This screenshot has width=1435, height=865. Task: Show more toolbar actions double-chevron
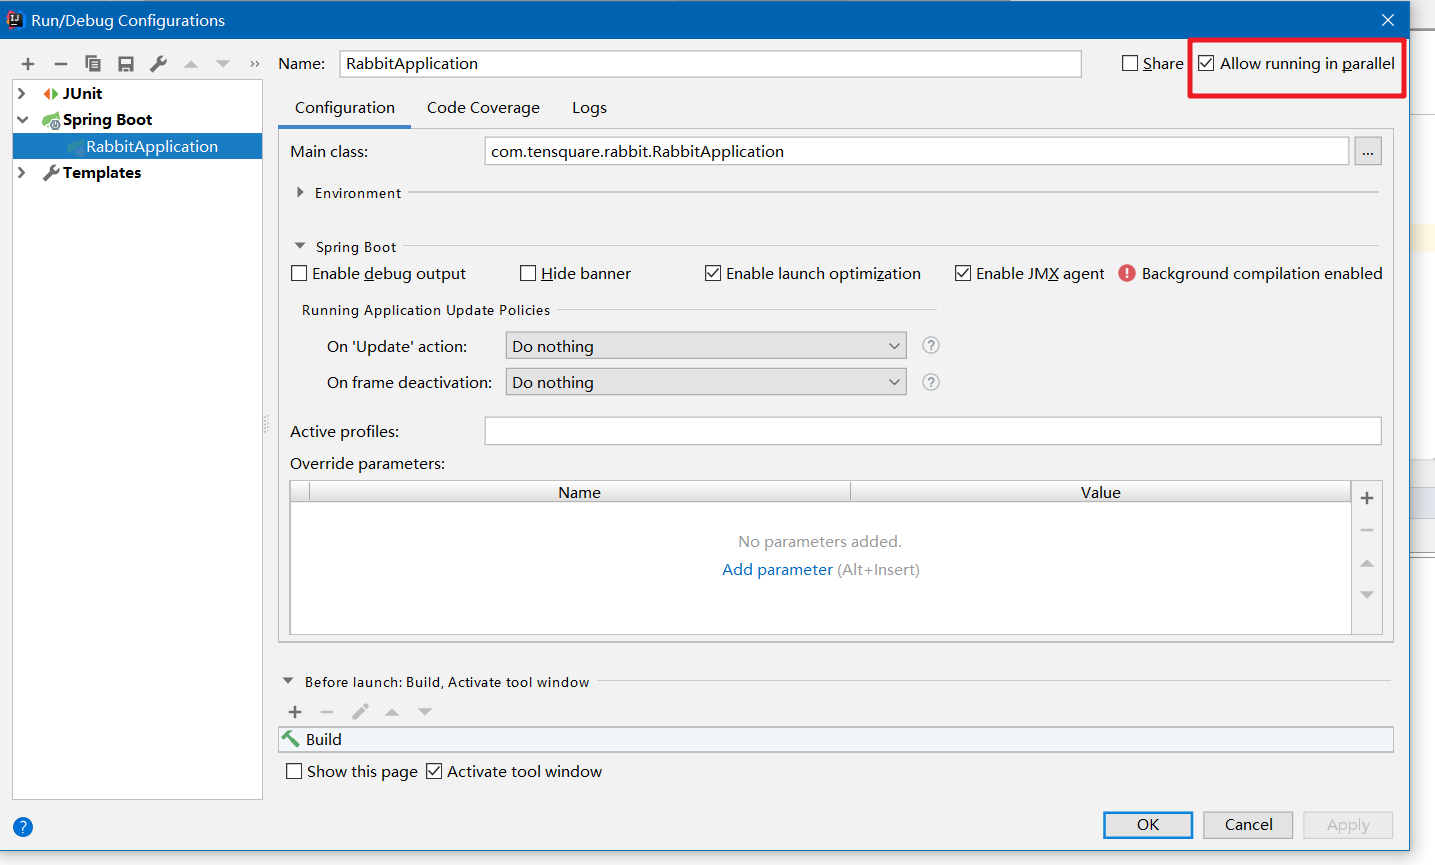pyautogui.click(x=255, y=64)
